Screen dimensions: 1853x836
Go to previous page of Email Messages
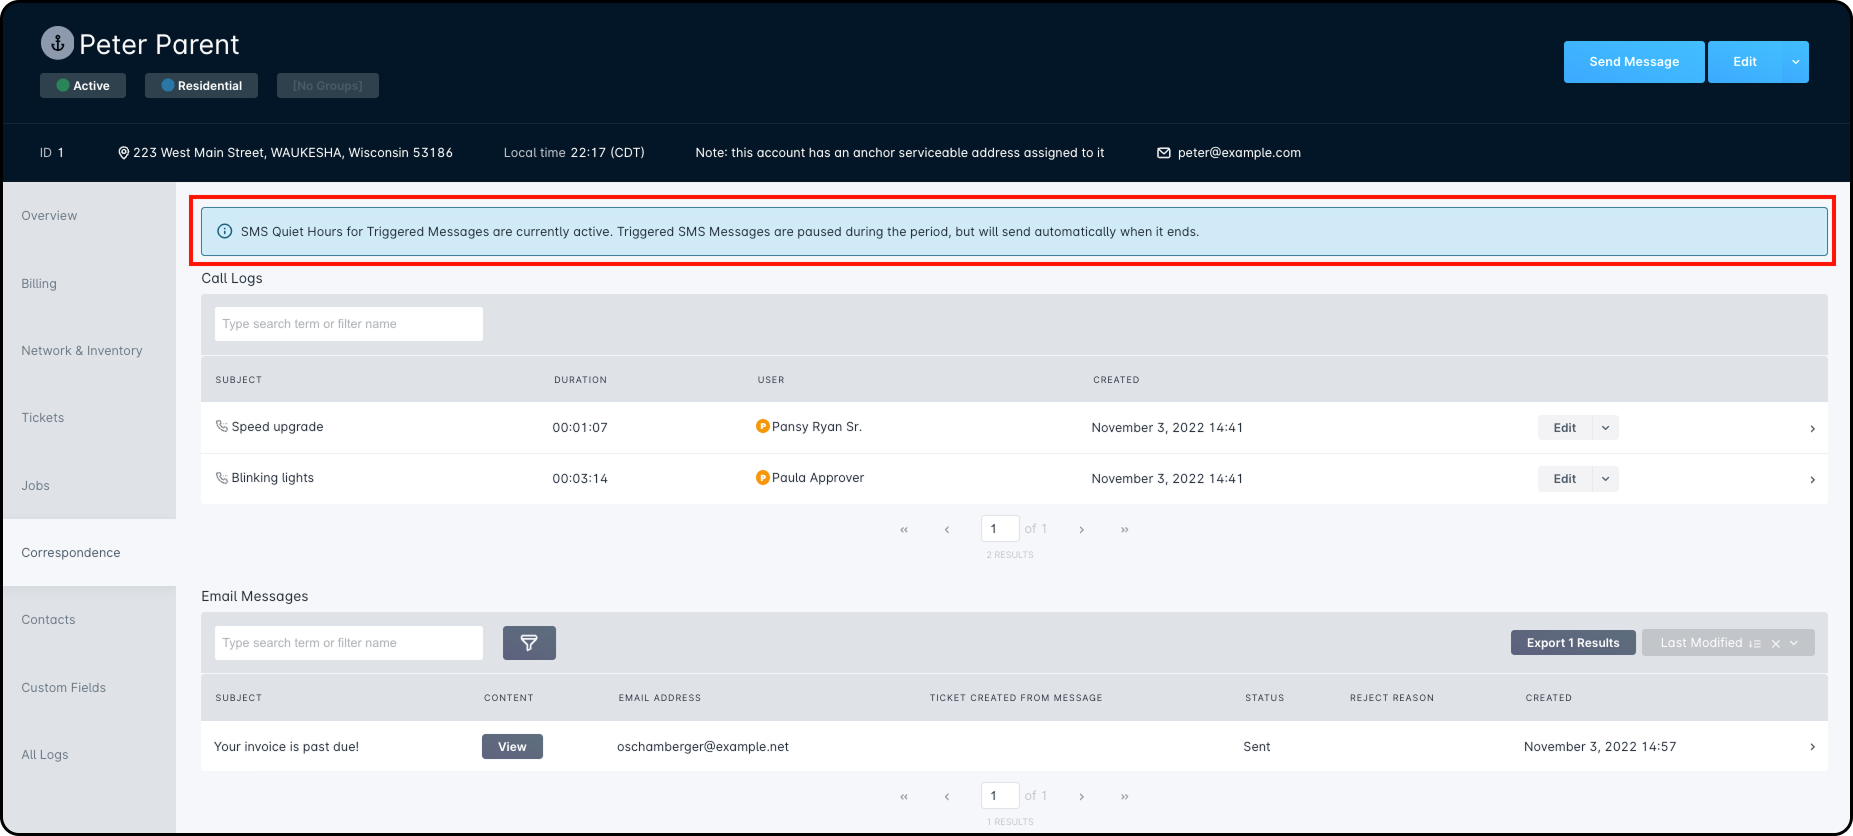click(947, 796)
